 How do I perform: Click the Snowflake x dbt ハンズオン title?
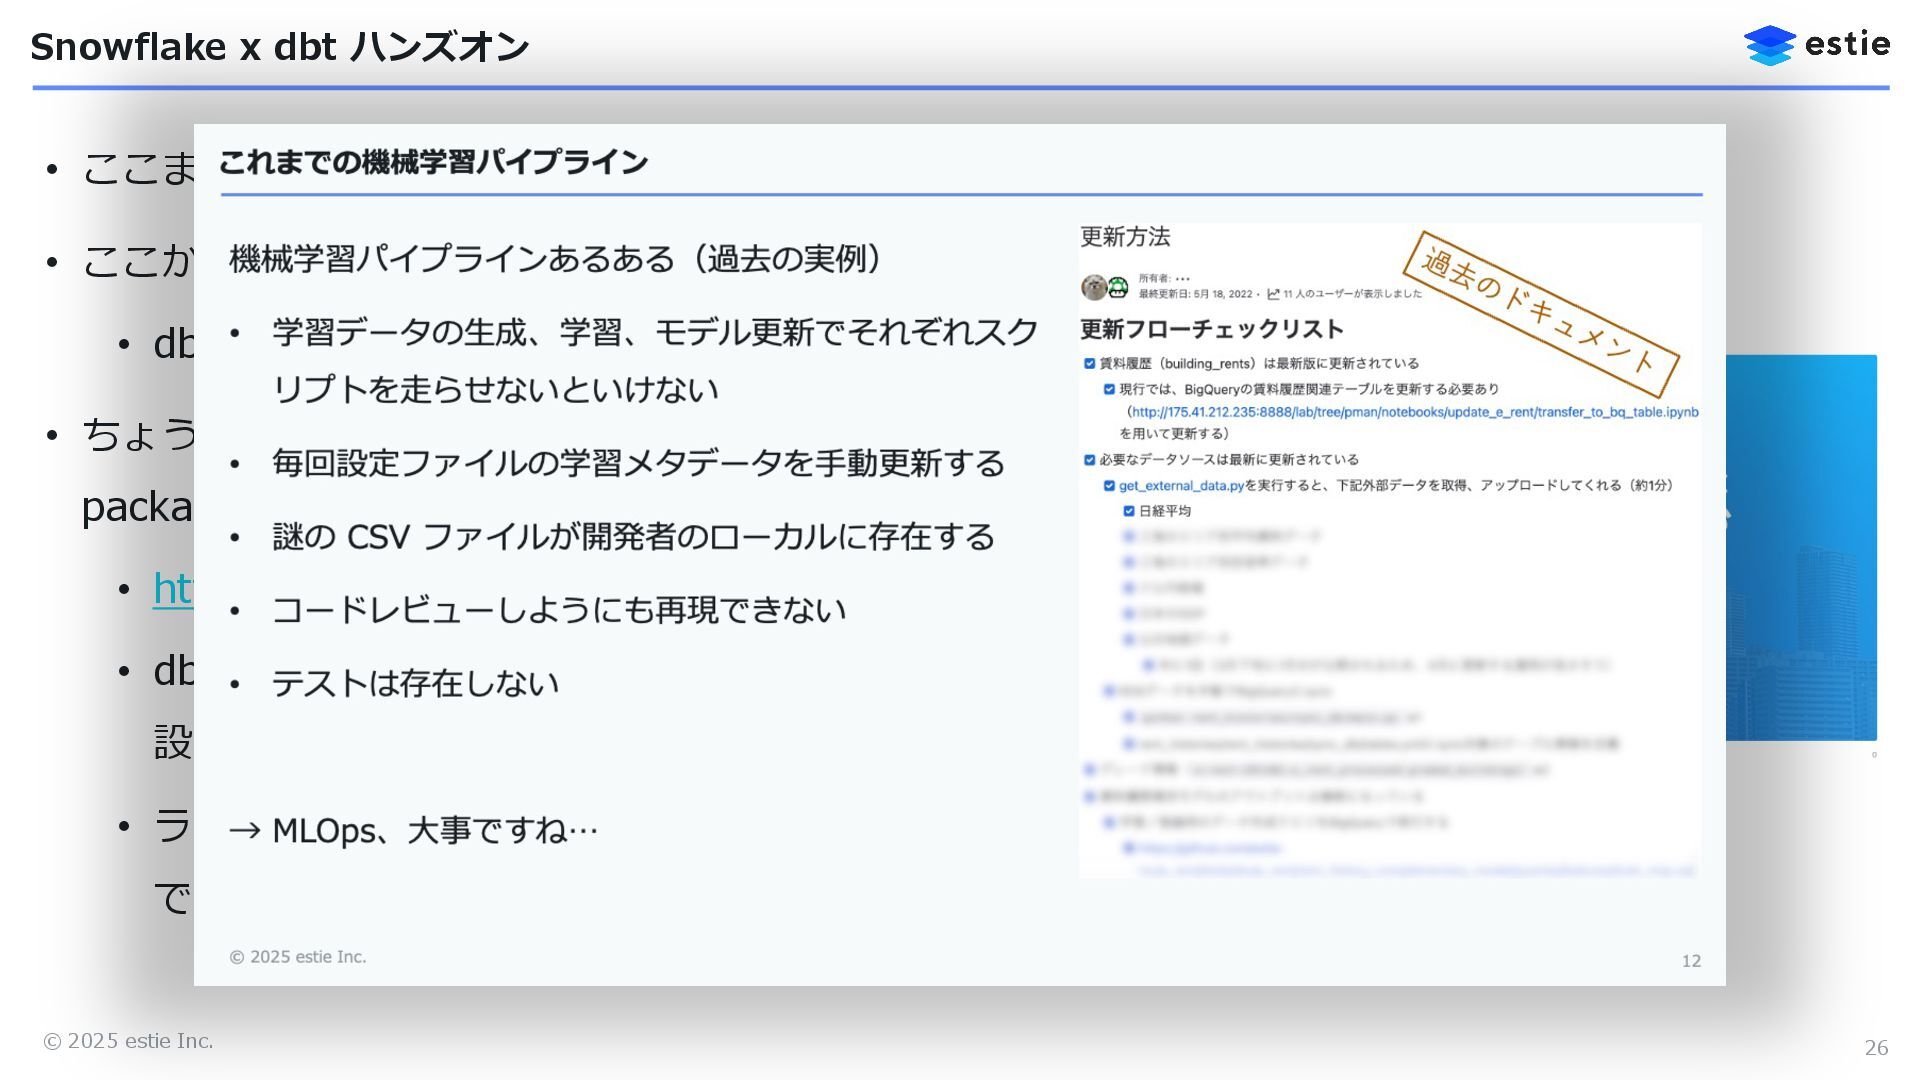click(x=279, y=47)
